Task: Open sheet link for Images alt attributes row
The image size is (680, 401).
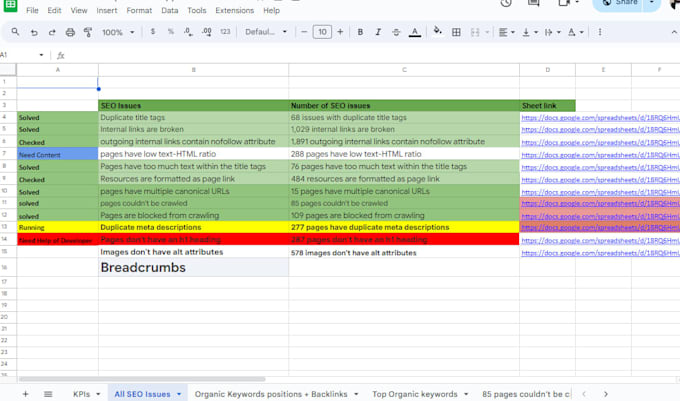Action: 600,253
